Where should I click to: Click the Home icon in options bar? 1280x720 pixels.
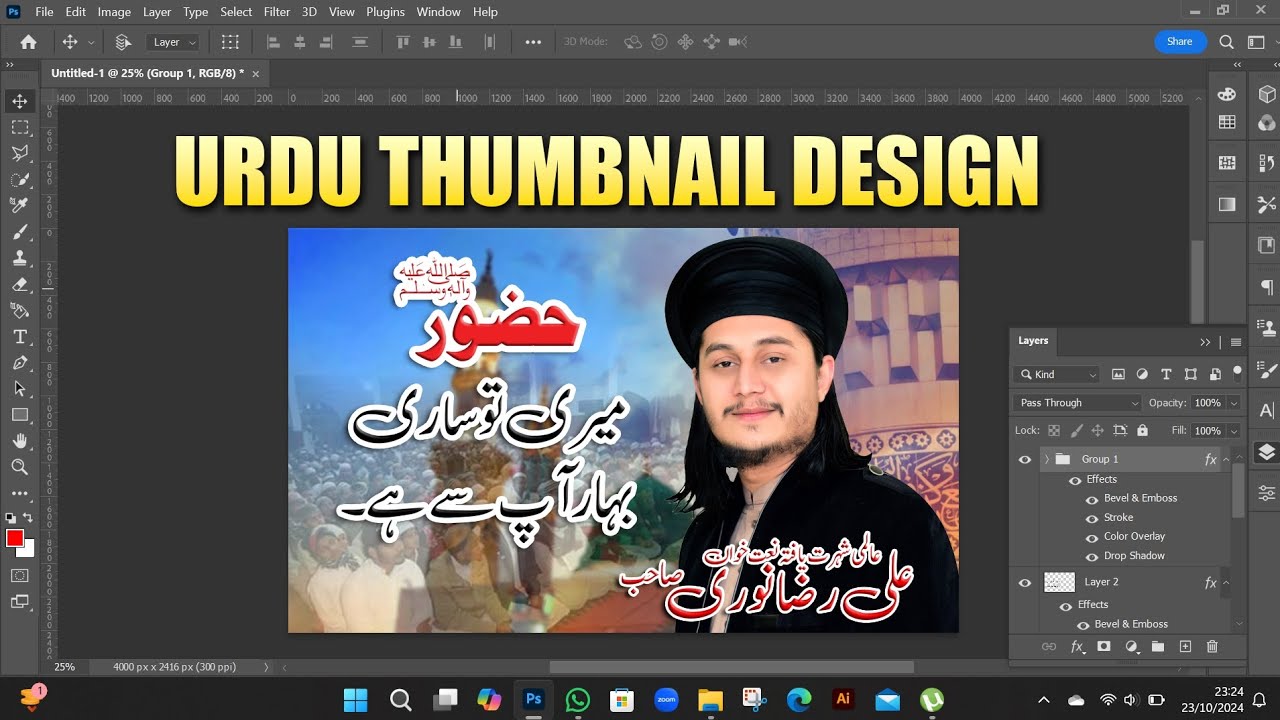point(28,42)
